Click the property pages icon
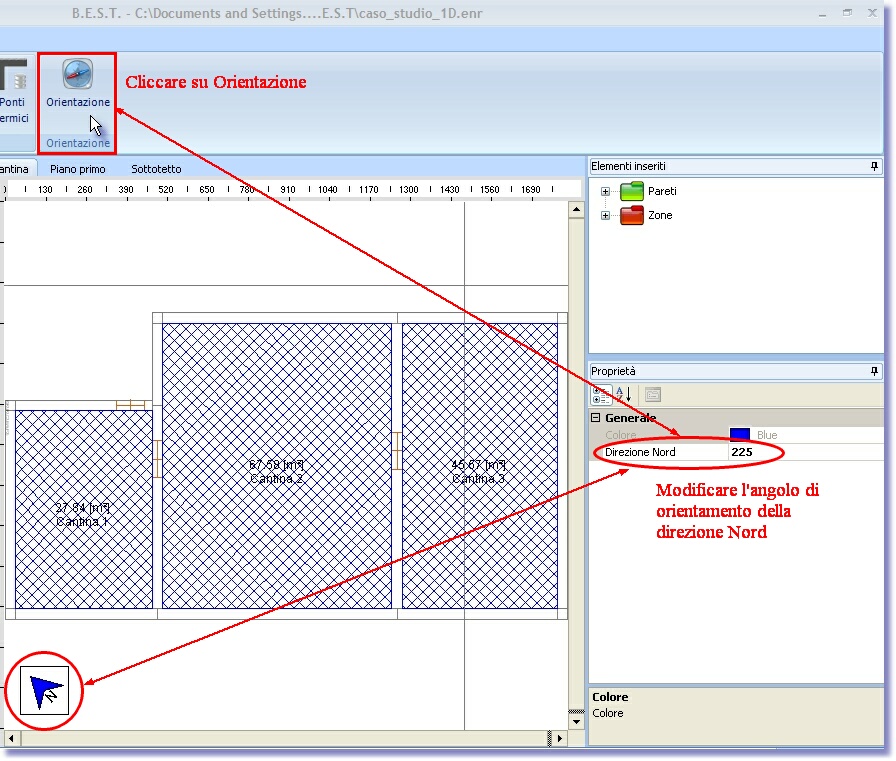 pyautogui.click(x=652, y=394)
